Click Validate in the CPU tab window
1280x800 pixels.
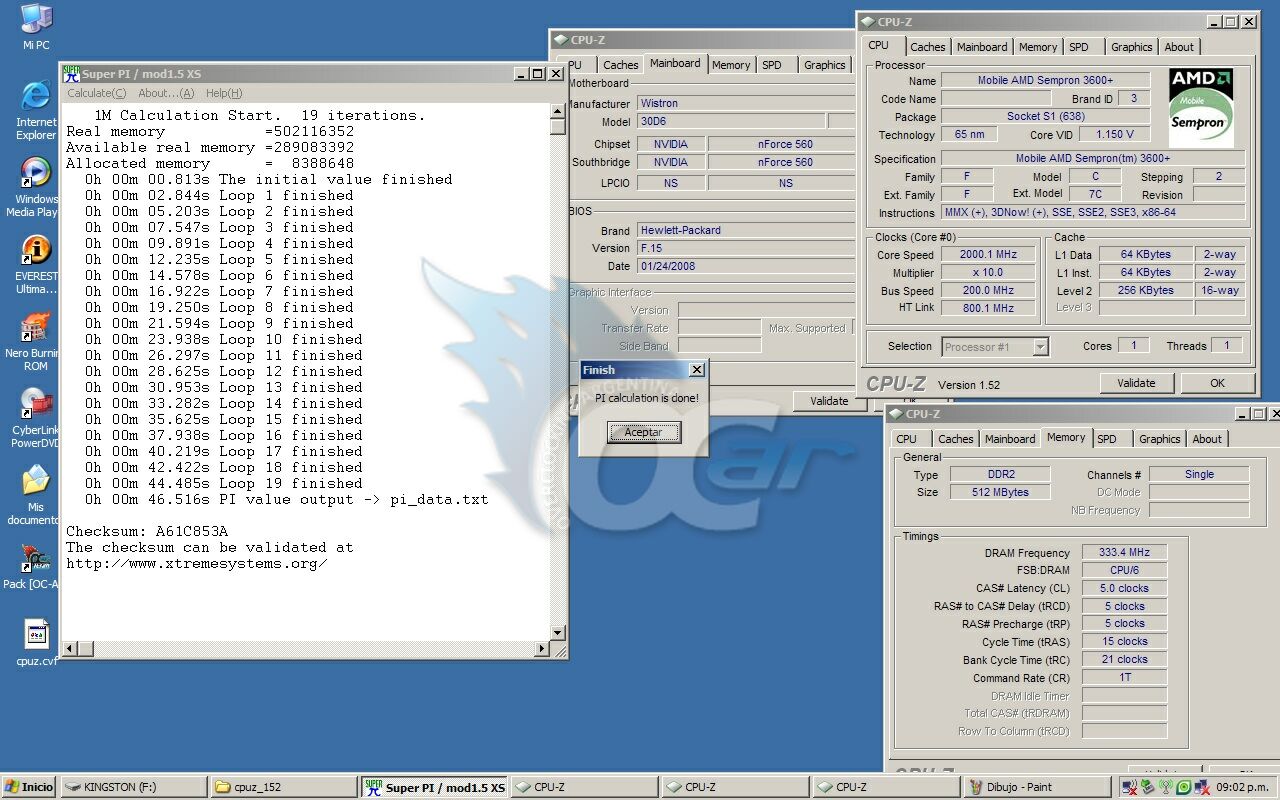[x=1136, y=383]
